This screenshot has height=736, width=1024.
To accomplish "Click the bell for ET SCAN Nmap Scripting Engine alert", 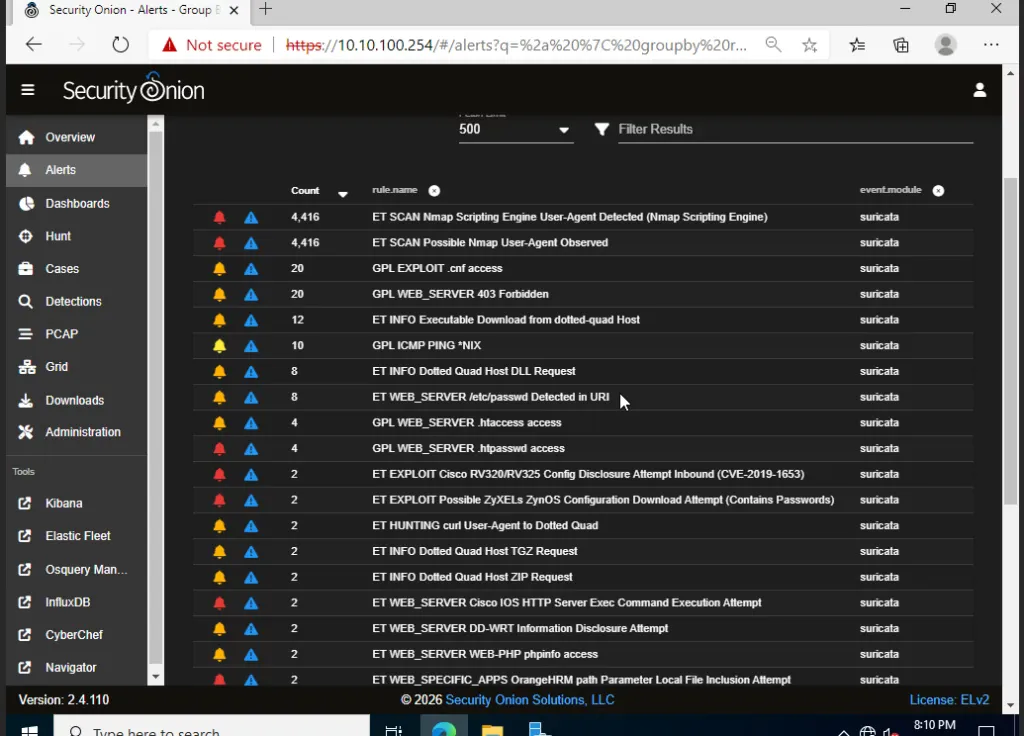I will coord(219,217).
